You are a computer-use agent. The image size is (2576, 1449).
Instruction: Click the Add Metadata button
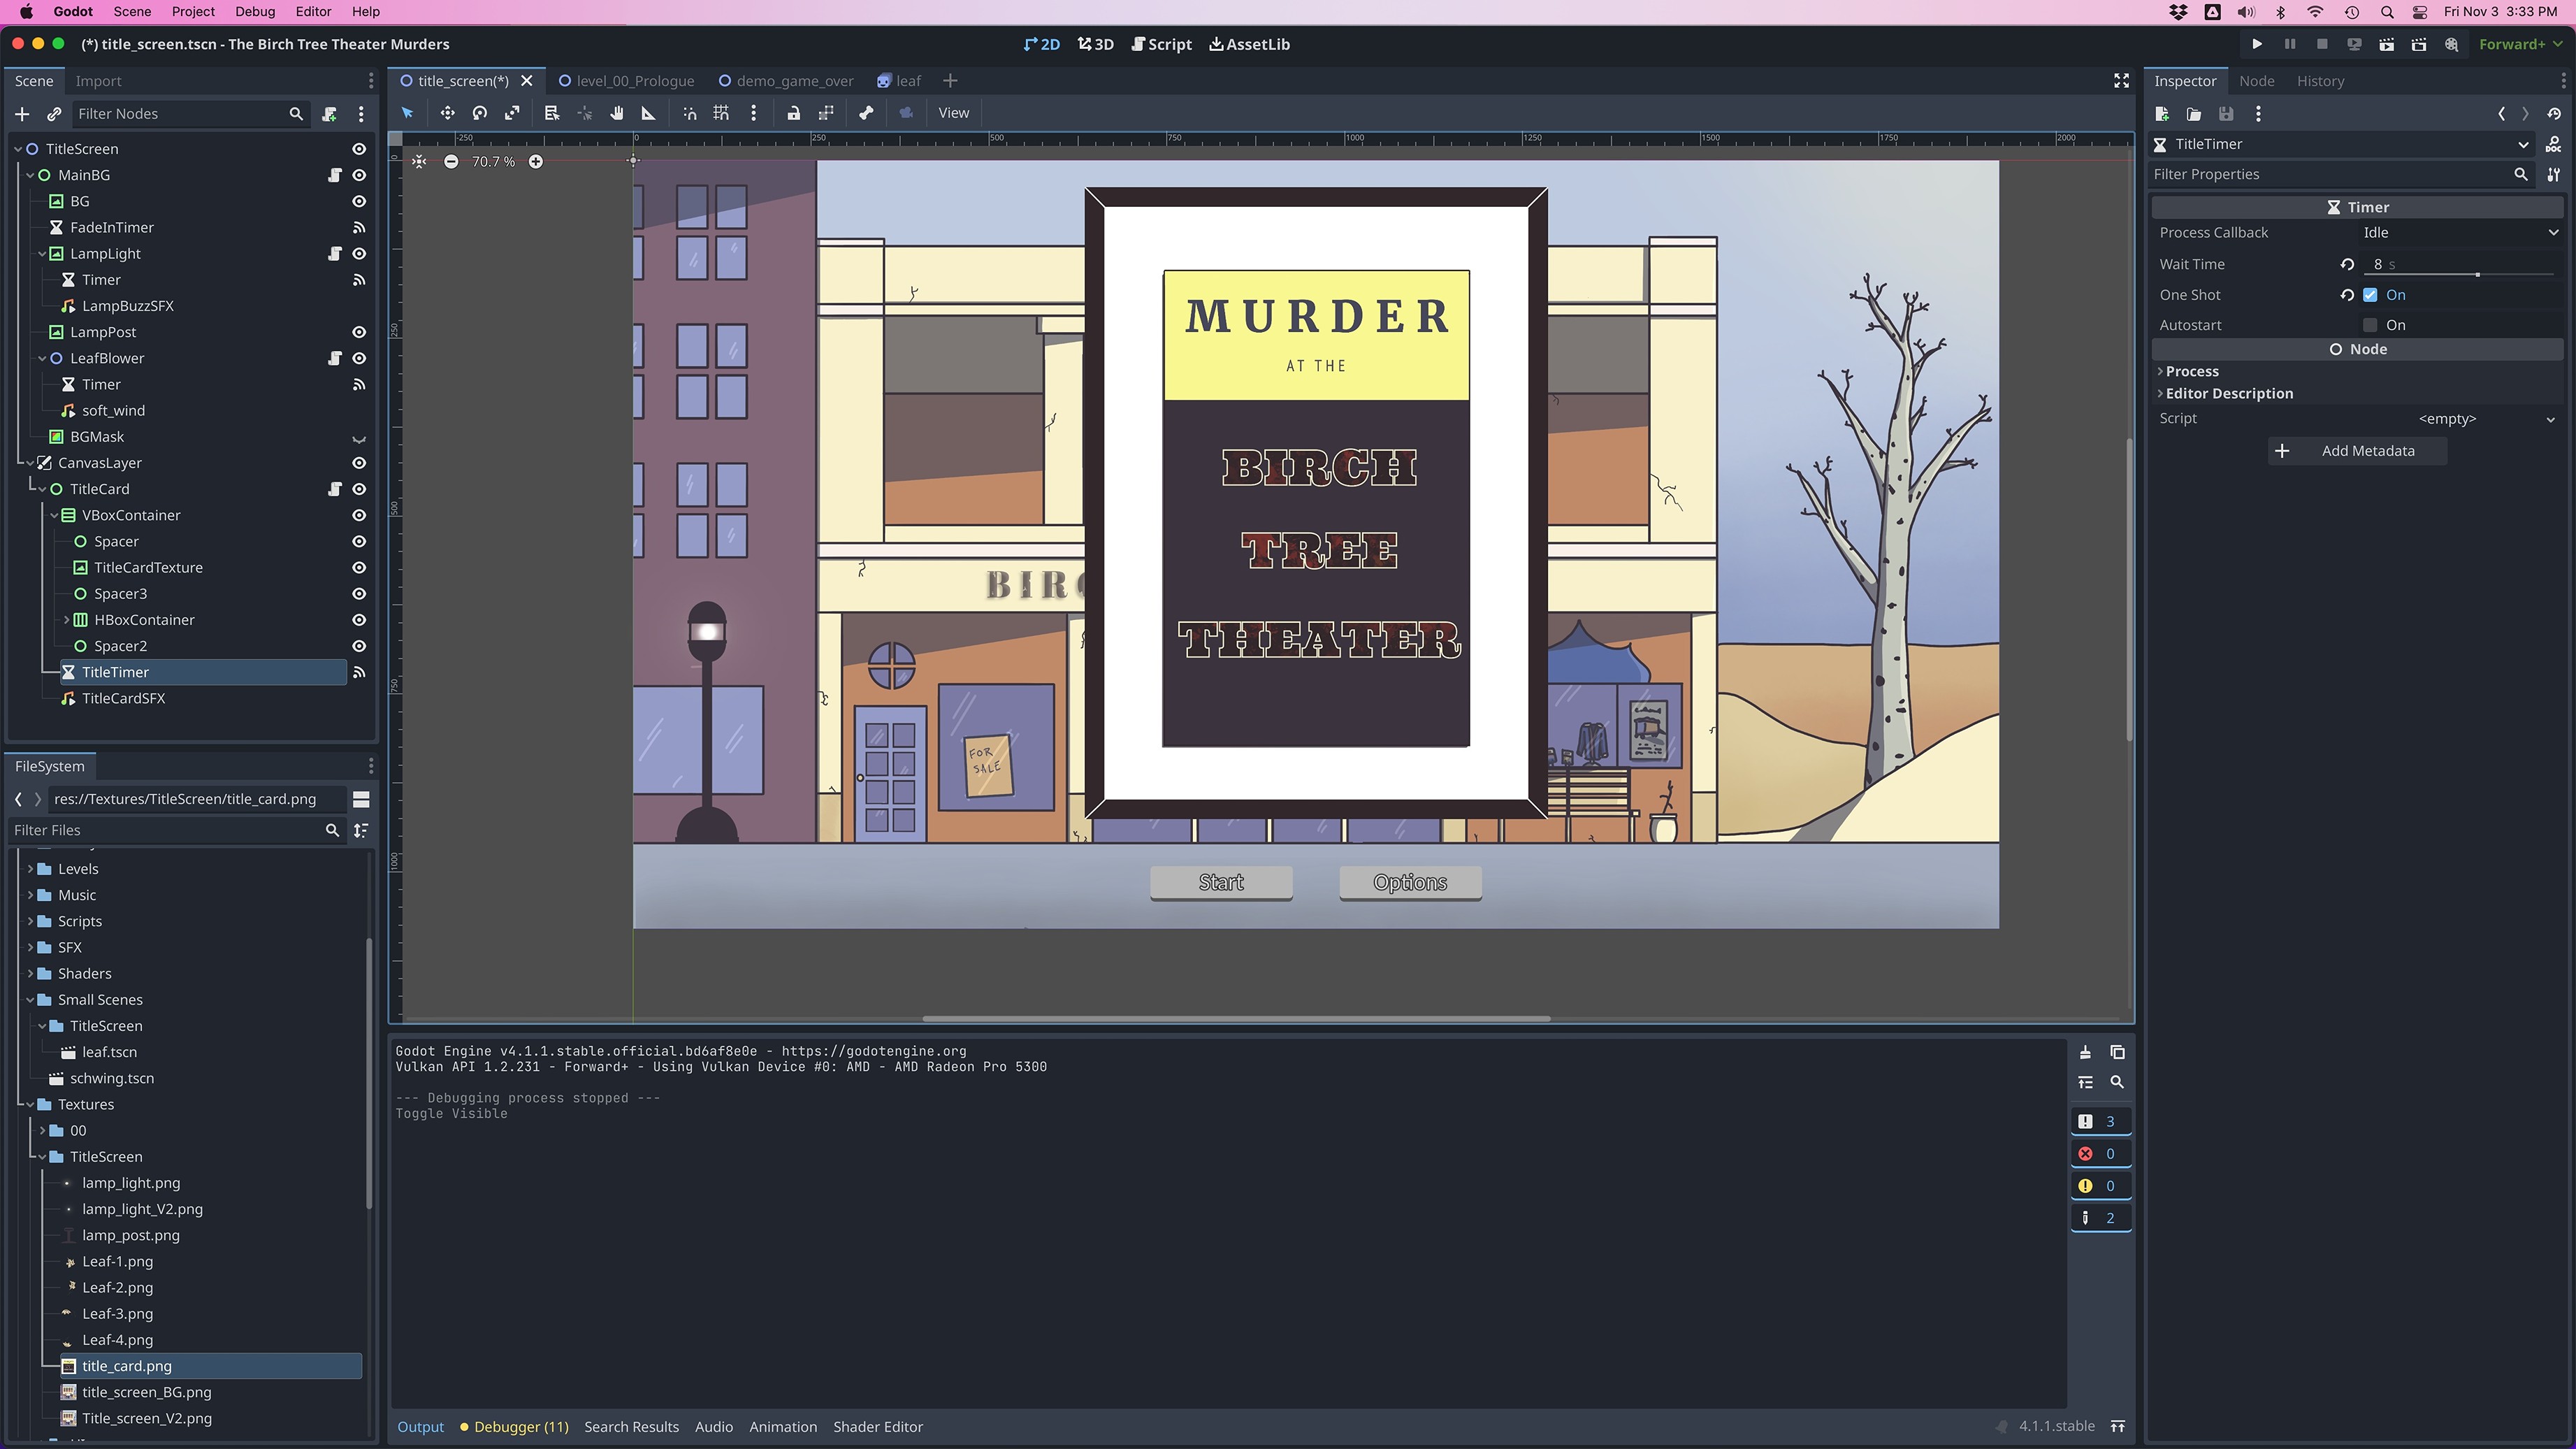pyautogui.click(x=2357, y=451)
